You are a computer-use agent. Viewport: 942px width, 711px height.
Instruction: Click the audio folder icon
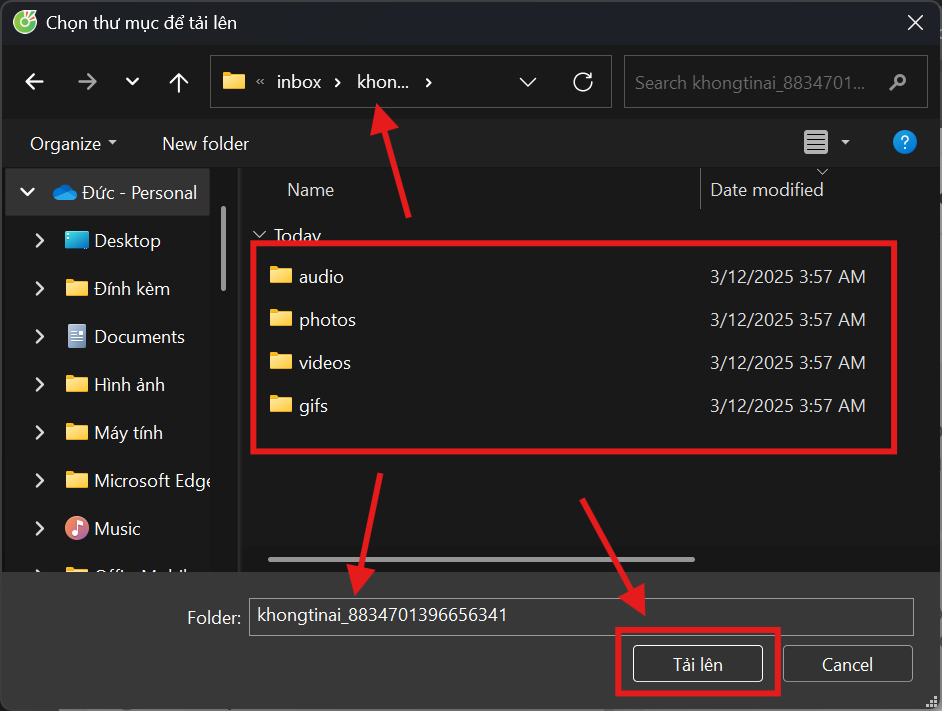281,275
